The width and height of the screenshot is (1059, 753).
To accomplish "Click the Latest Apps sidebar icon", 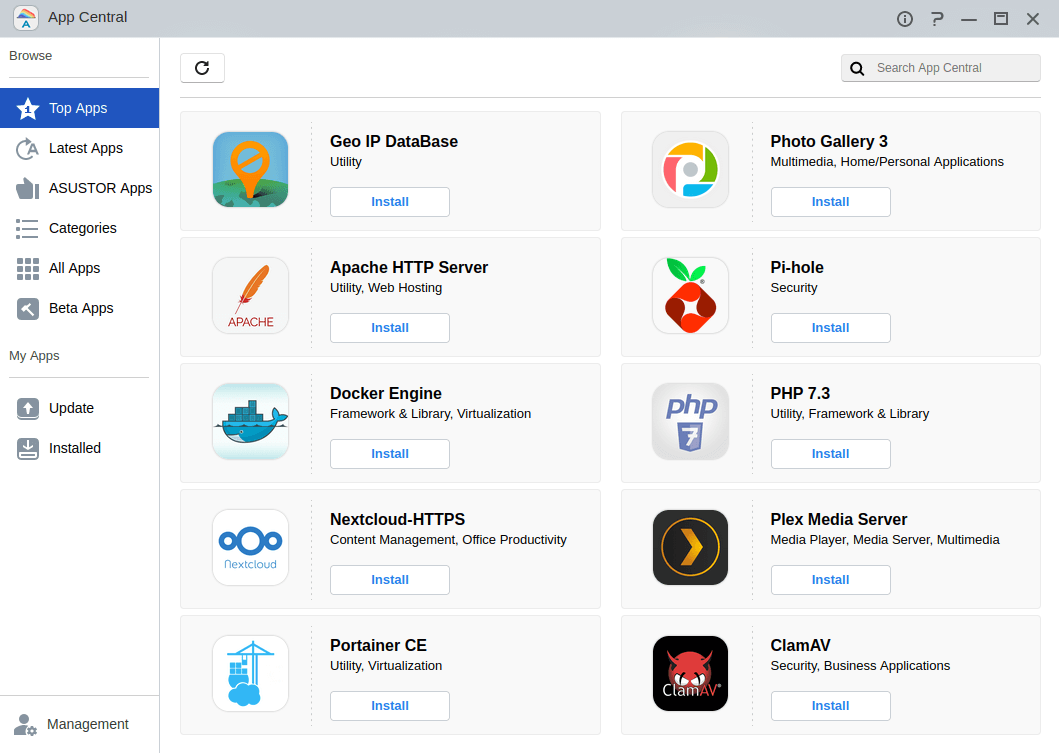I will 28,149.
